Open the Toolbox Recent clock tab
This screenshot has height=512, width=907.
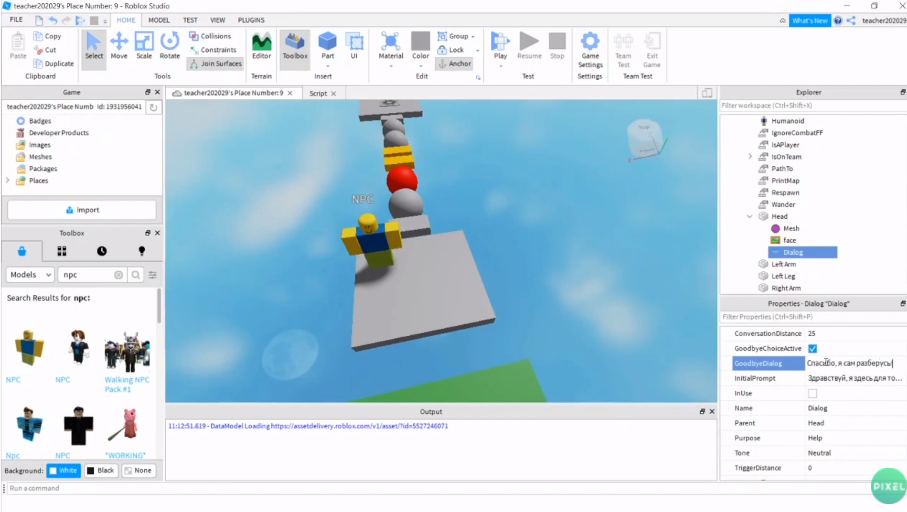pos(102,251)
